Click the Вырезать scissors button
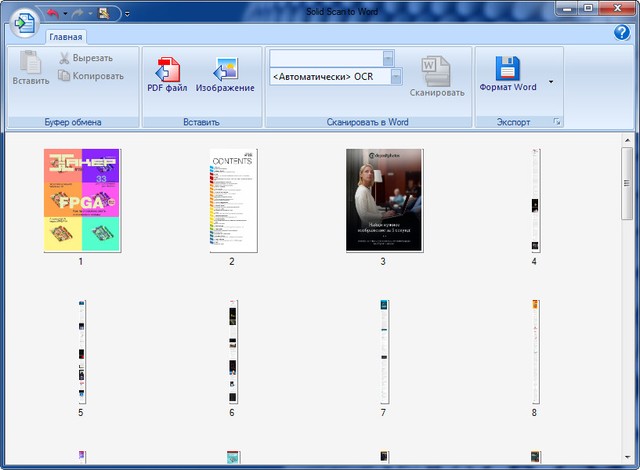Screen dimensions: 640x470 [85, 58]
